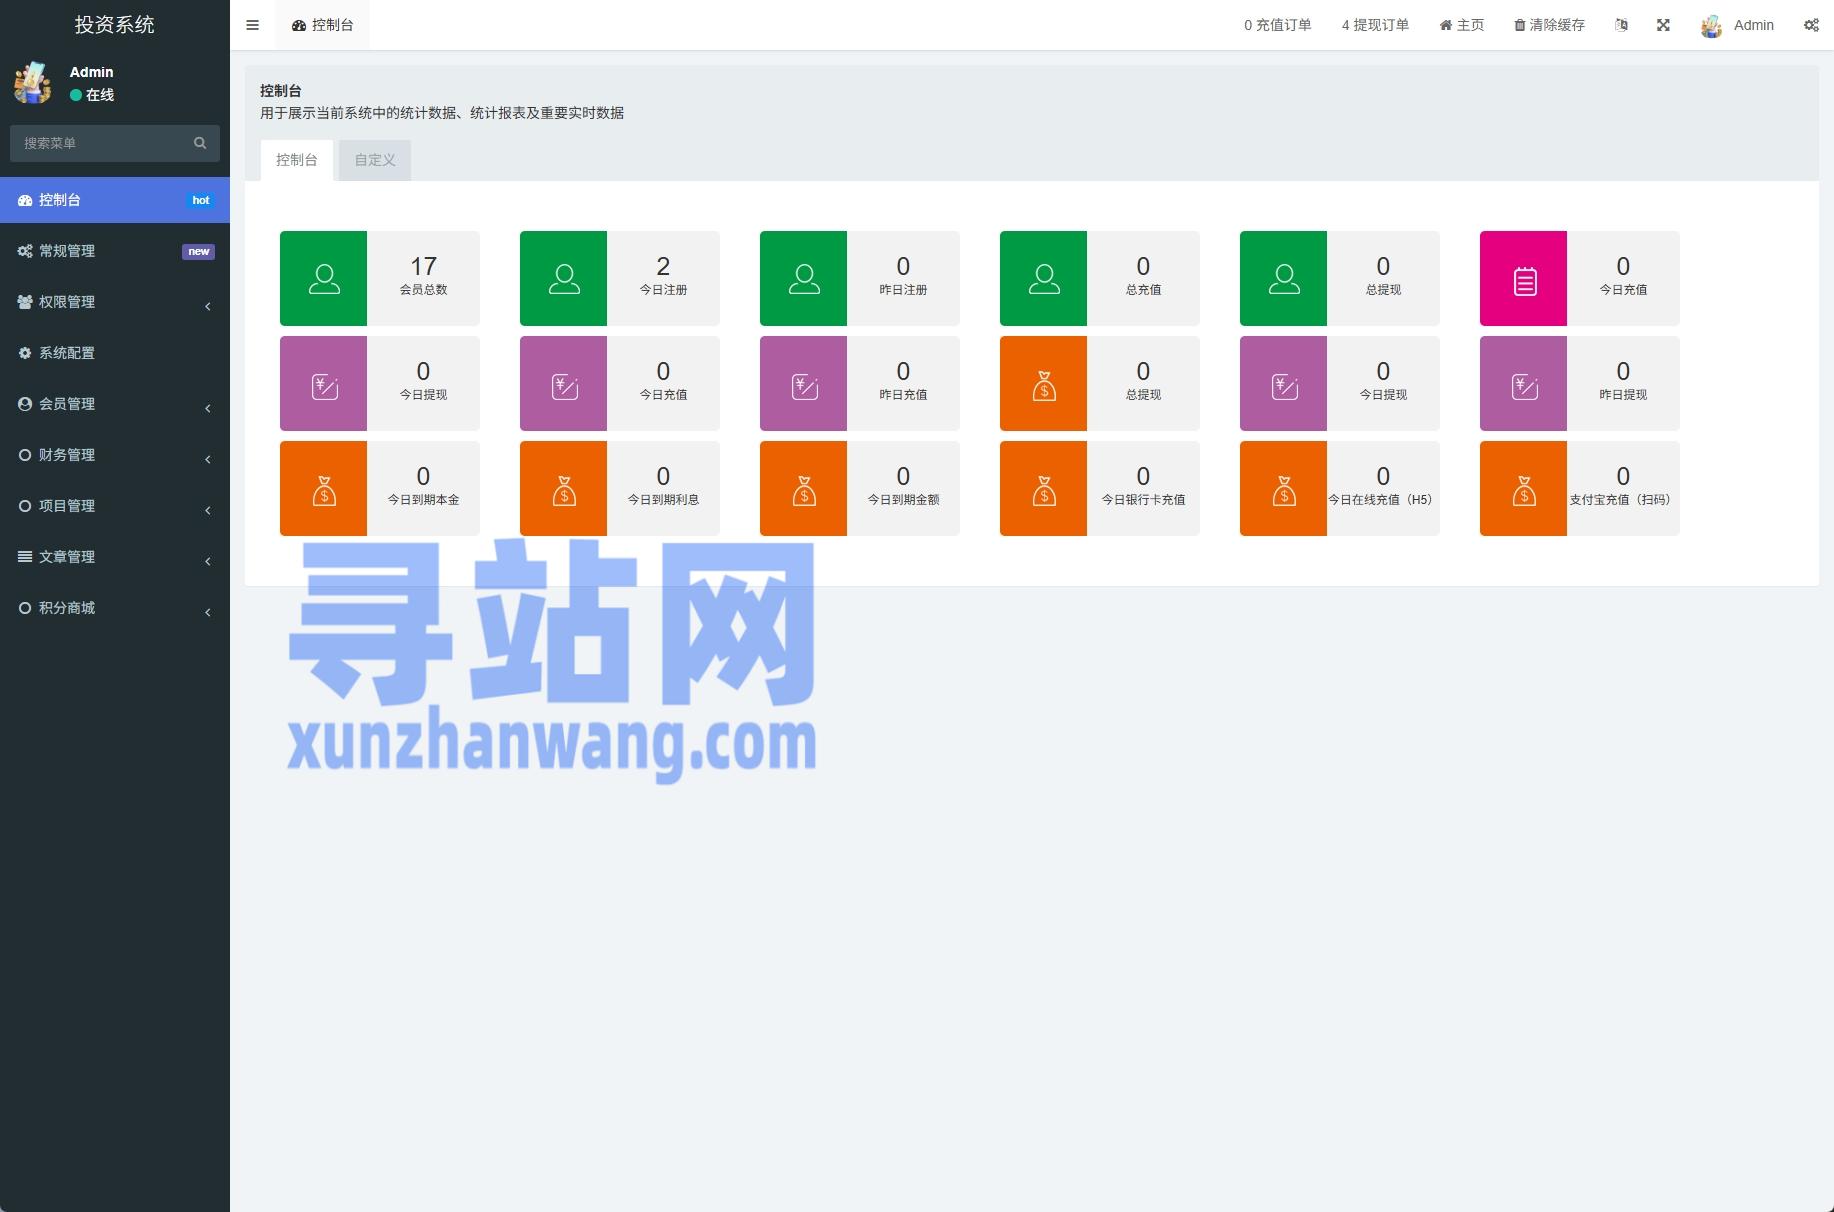This screenshot has height=1212, width=1834.
Task: Open the settings gears icon at top right
Action: coord(1811,25)
